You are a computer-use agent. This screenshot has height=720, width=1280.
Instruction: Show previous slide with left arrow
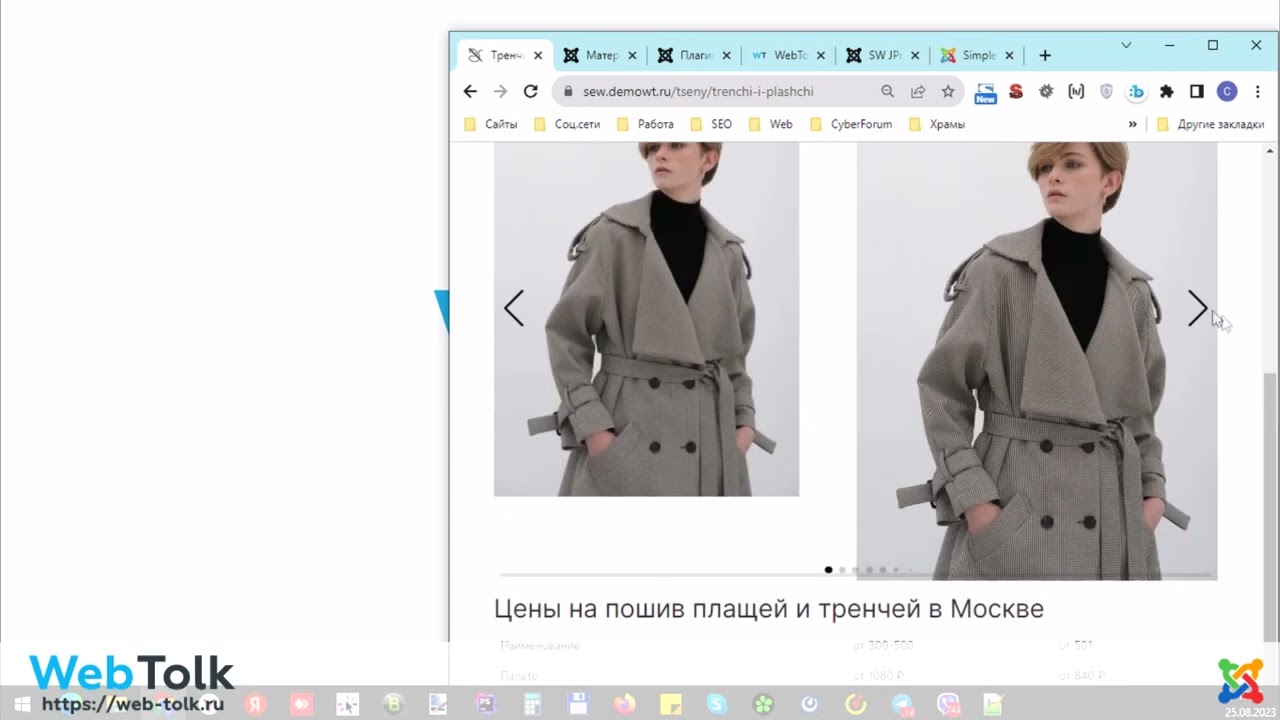pyautogui.click(x=514, y=308)
